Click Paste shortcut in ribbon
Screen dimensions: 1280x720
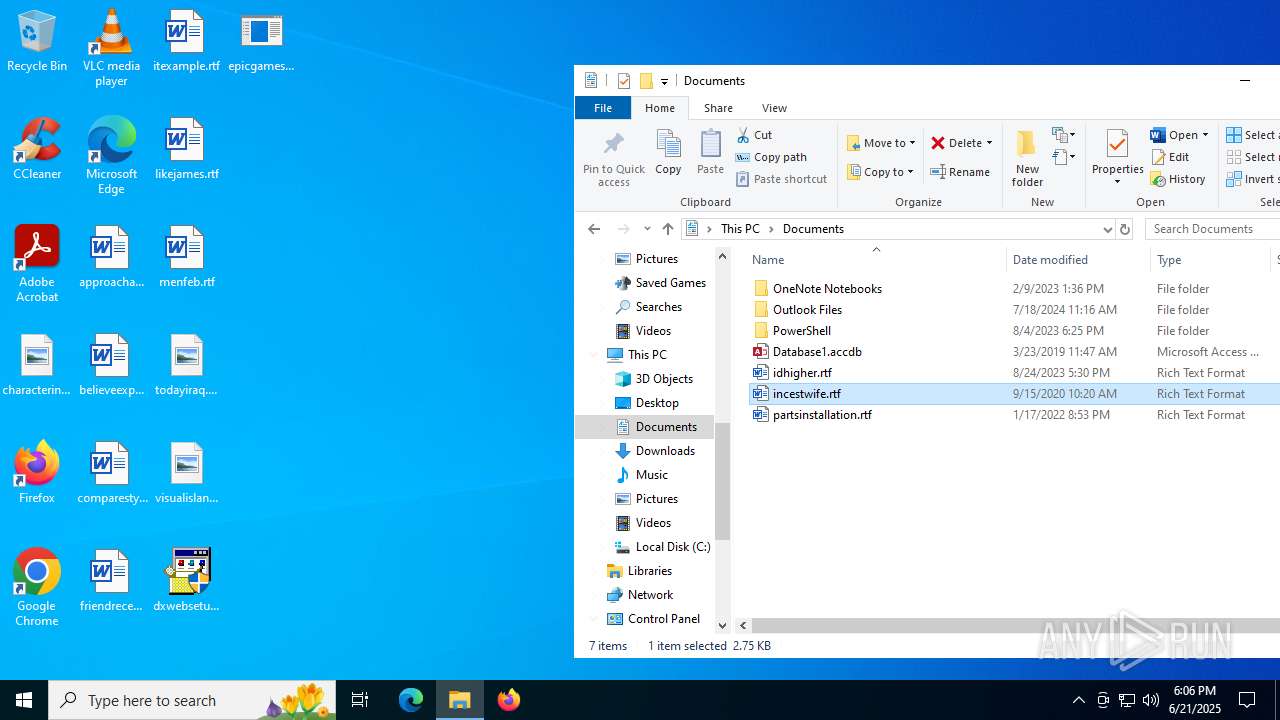(x=781, y=179)
